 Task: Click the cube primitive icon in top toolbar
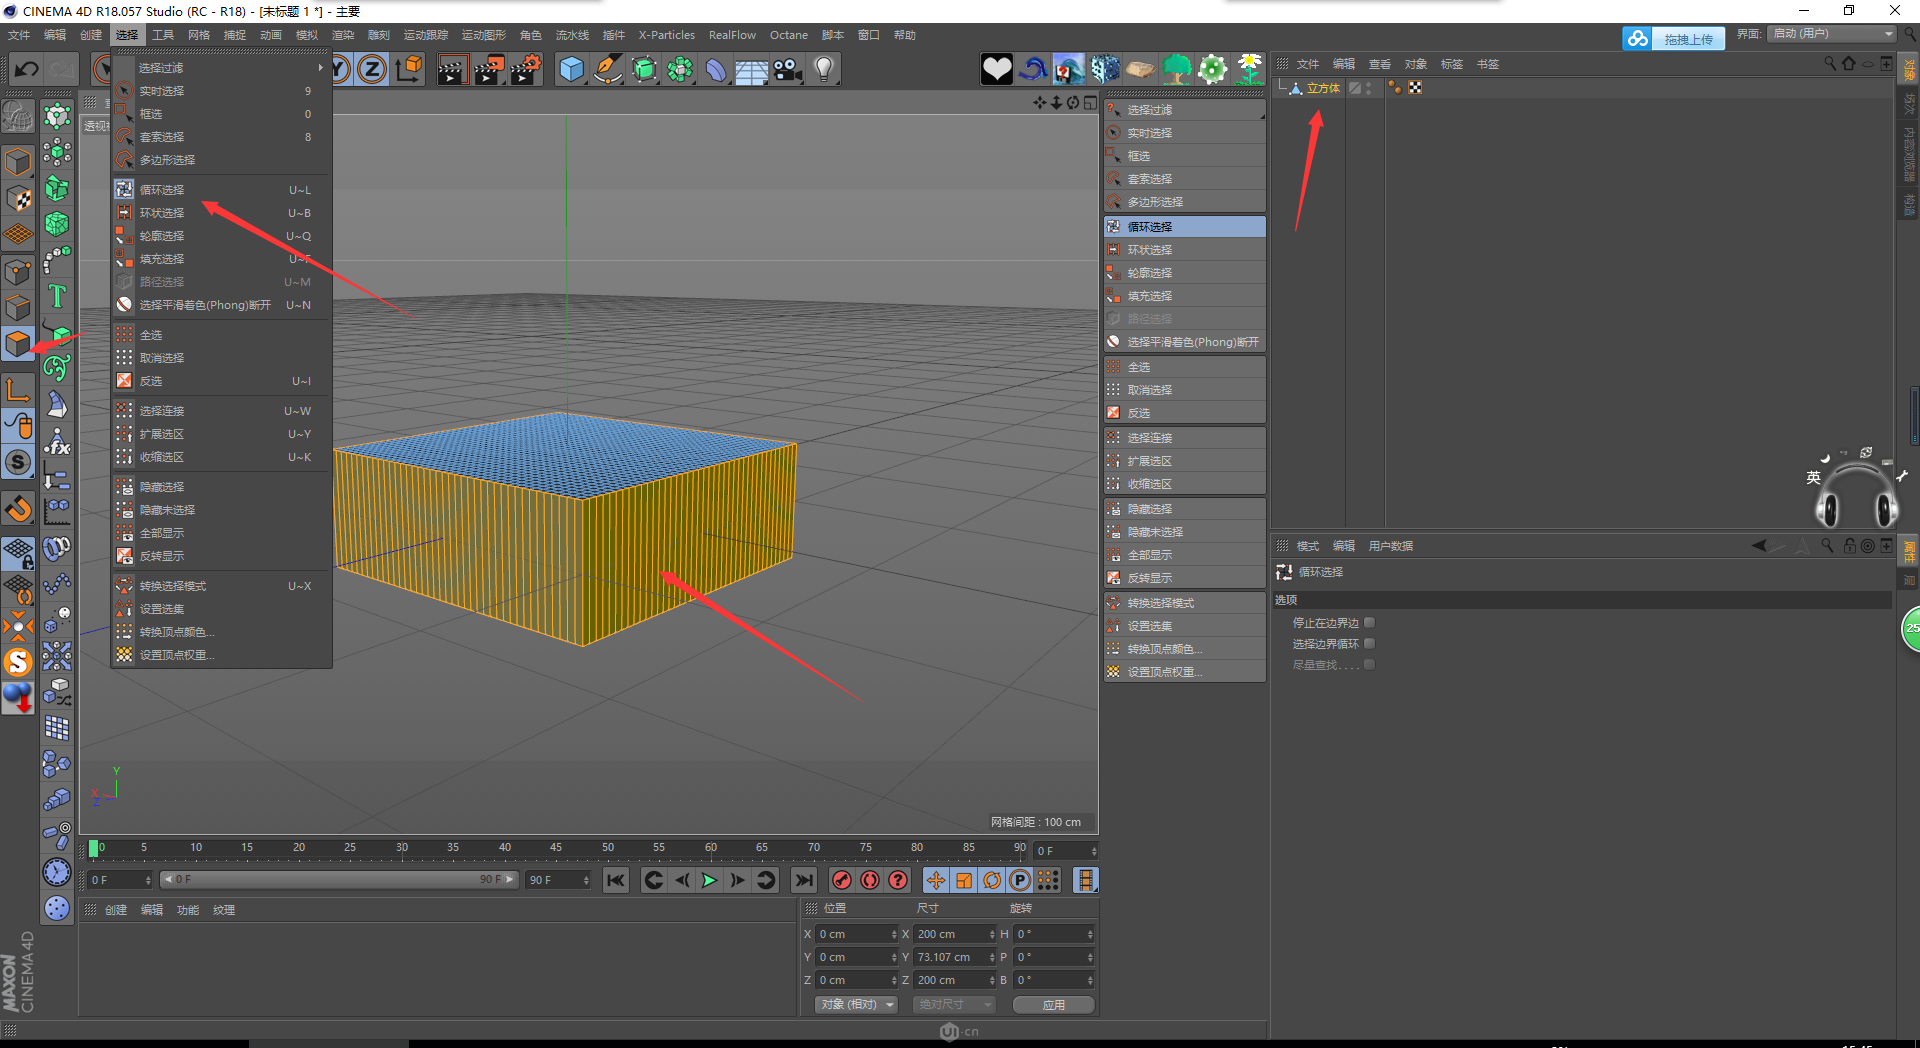(571, 69)
